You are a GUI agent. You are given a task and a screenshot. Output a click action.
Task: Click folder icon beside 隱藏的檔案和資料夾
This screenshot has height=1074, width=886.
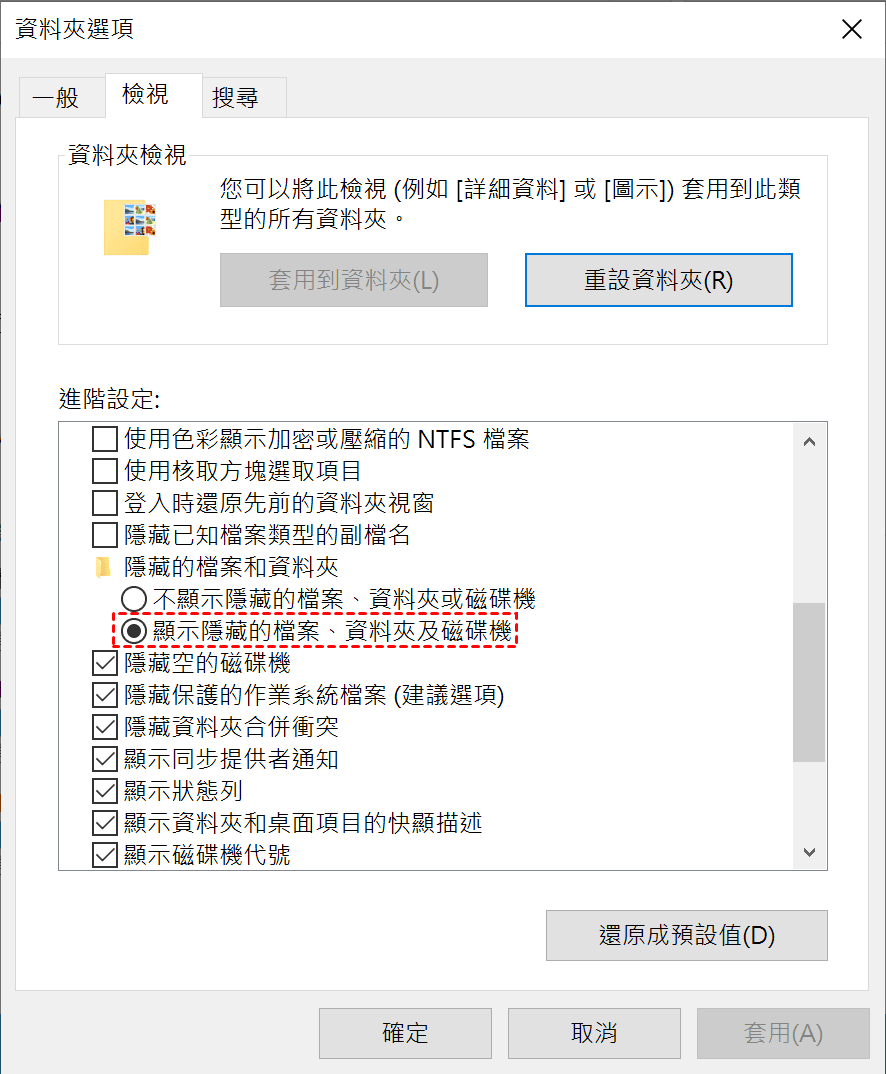click(x=103, y=567)
